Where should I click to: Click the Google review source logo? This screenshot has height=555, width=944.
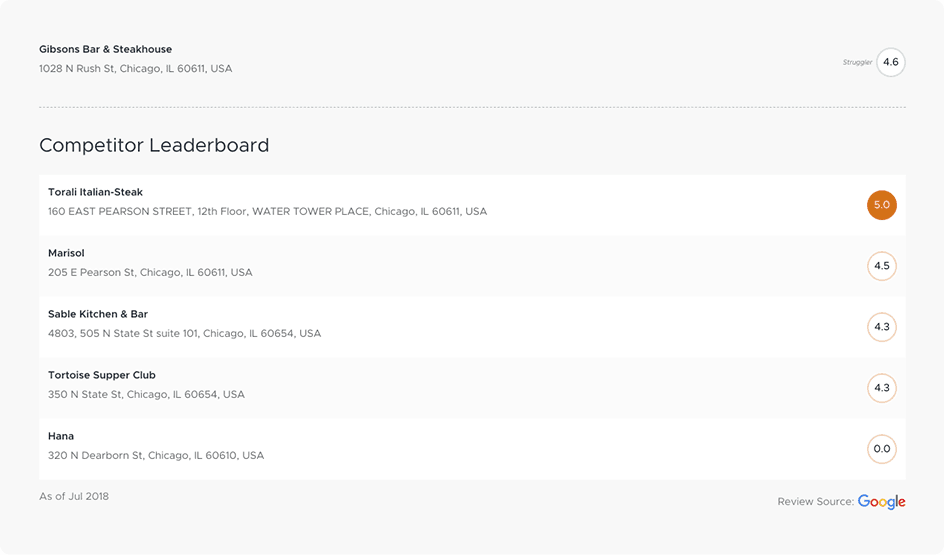(881, 502)
